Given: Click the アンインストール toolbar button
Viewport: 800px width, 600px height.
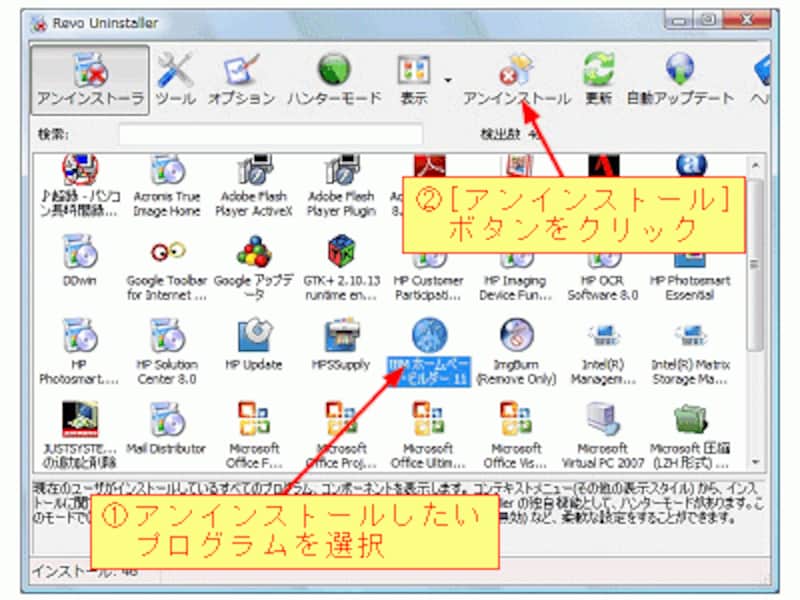Looking at the screenshot, I should 516,80.
